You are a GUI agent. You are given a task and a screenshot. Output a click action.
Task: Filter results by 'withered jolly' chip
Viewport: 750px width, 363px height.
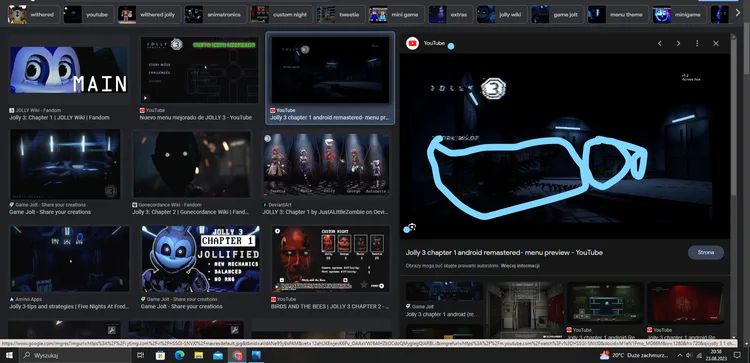pos(148,14)
